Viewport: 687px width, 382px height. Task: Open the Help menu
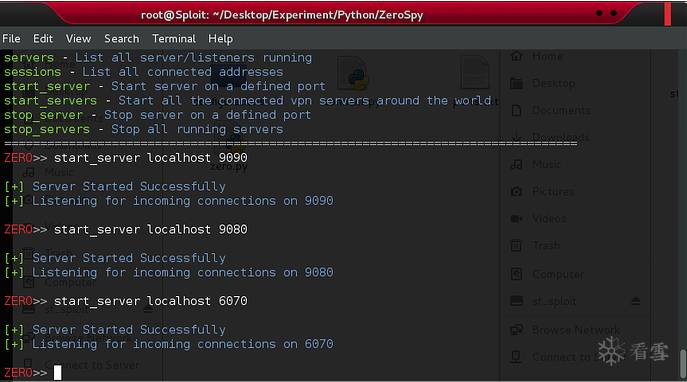(220, 39)
